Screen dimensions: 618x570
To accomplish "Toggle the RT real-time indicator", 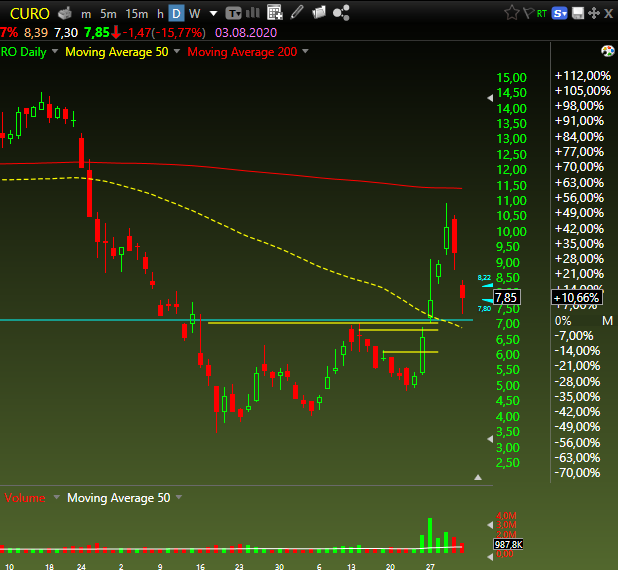I will point(542,14).
